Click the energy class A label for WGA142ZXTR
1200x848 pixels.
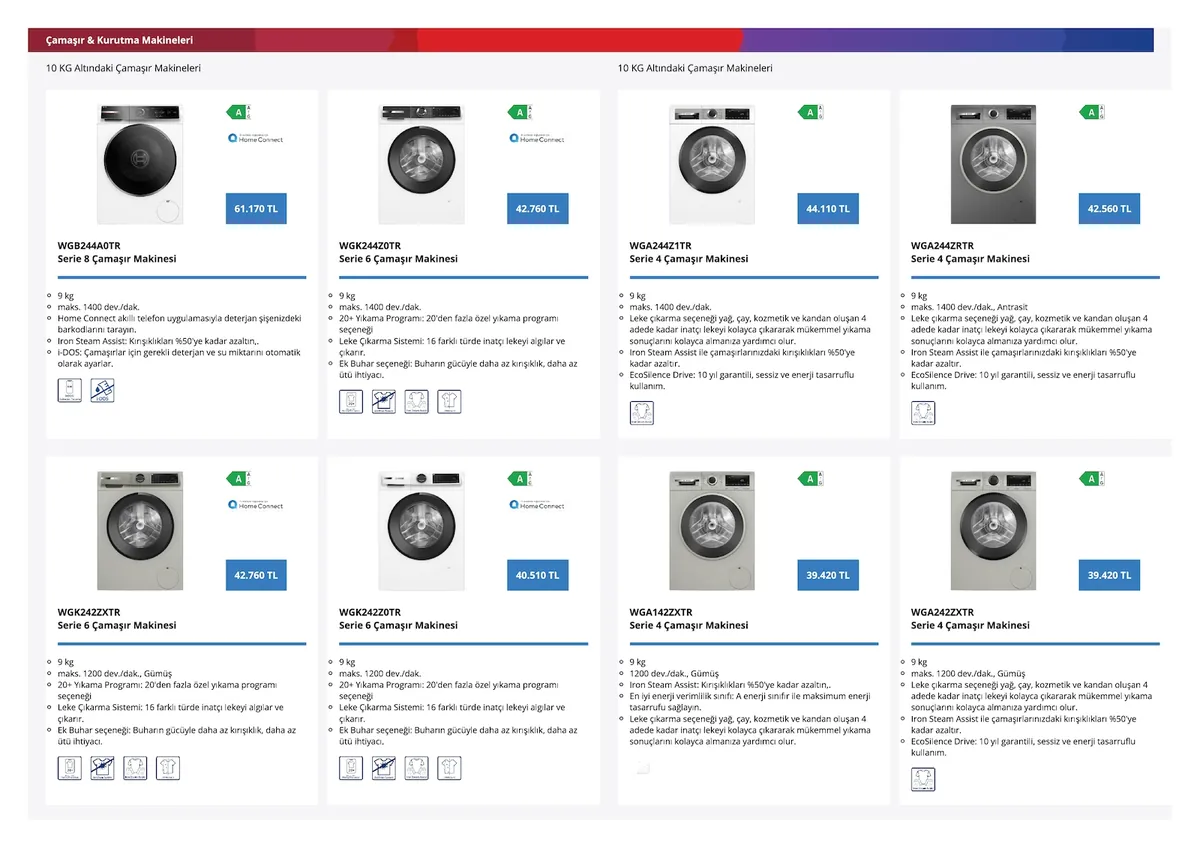point(811,479)
